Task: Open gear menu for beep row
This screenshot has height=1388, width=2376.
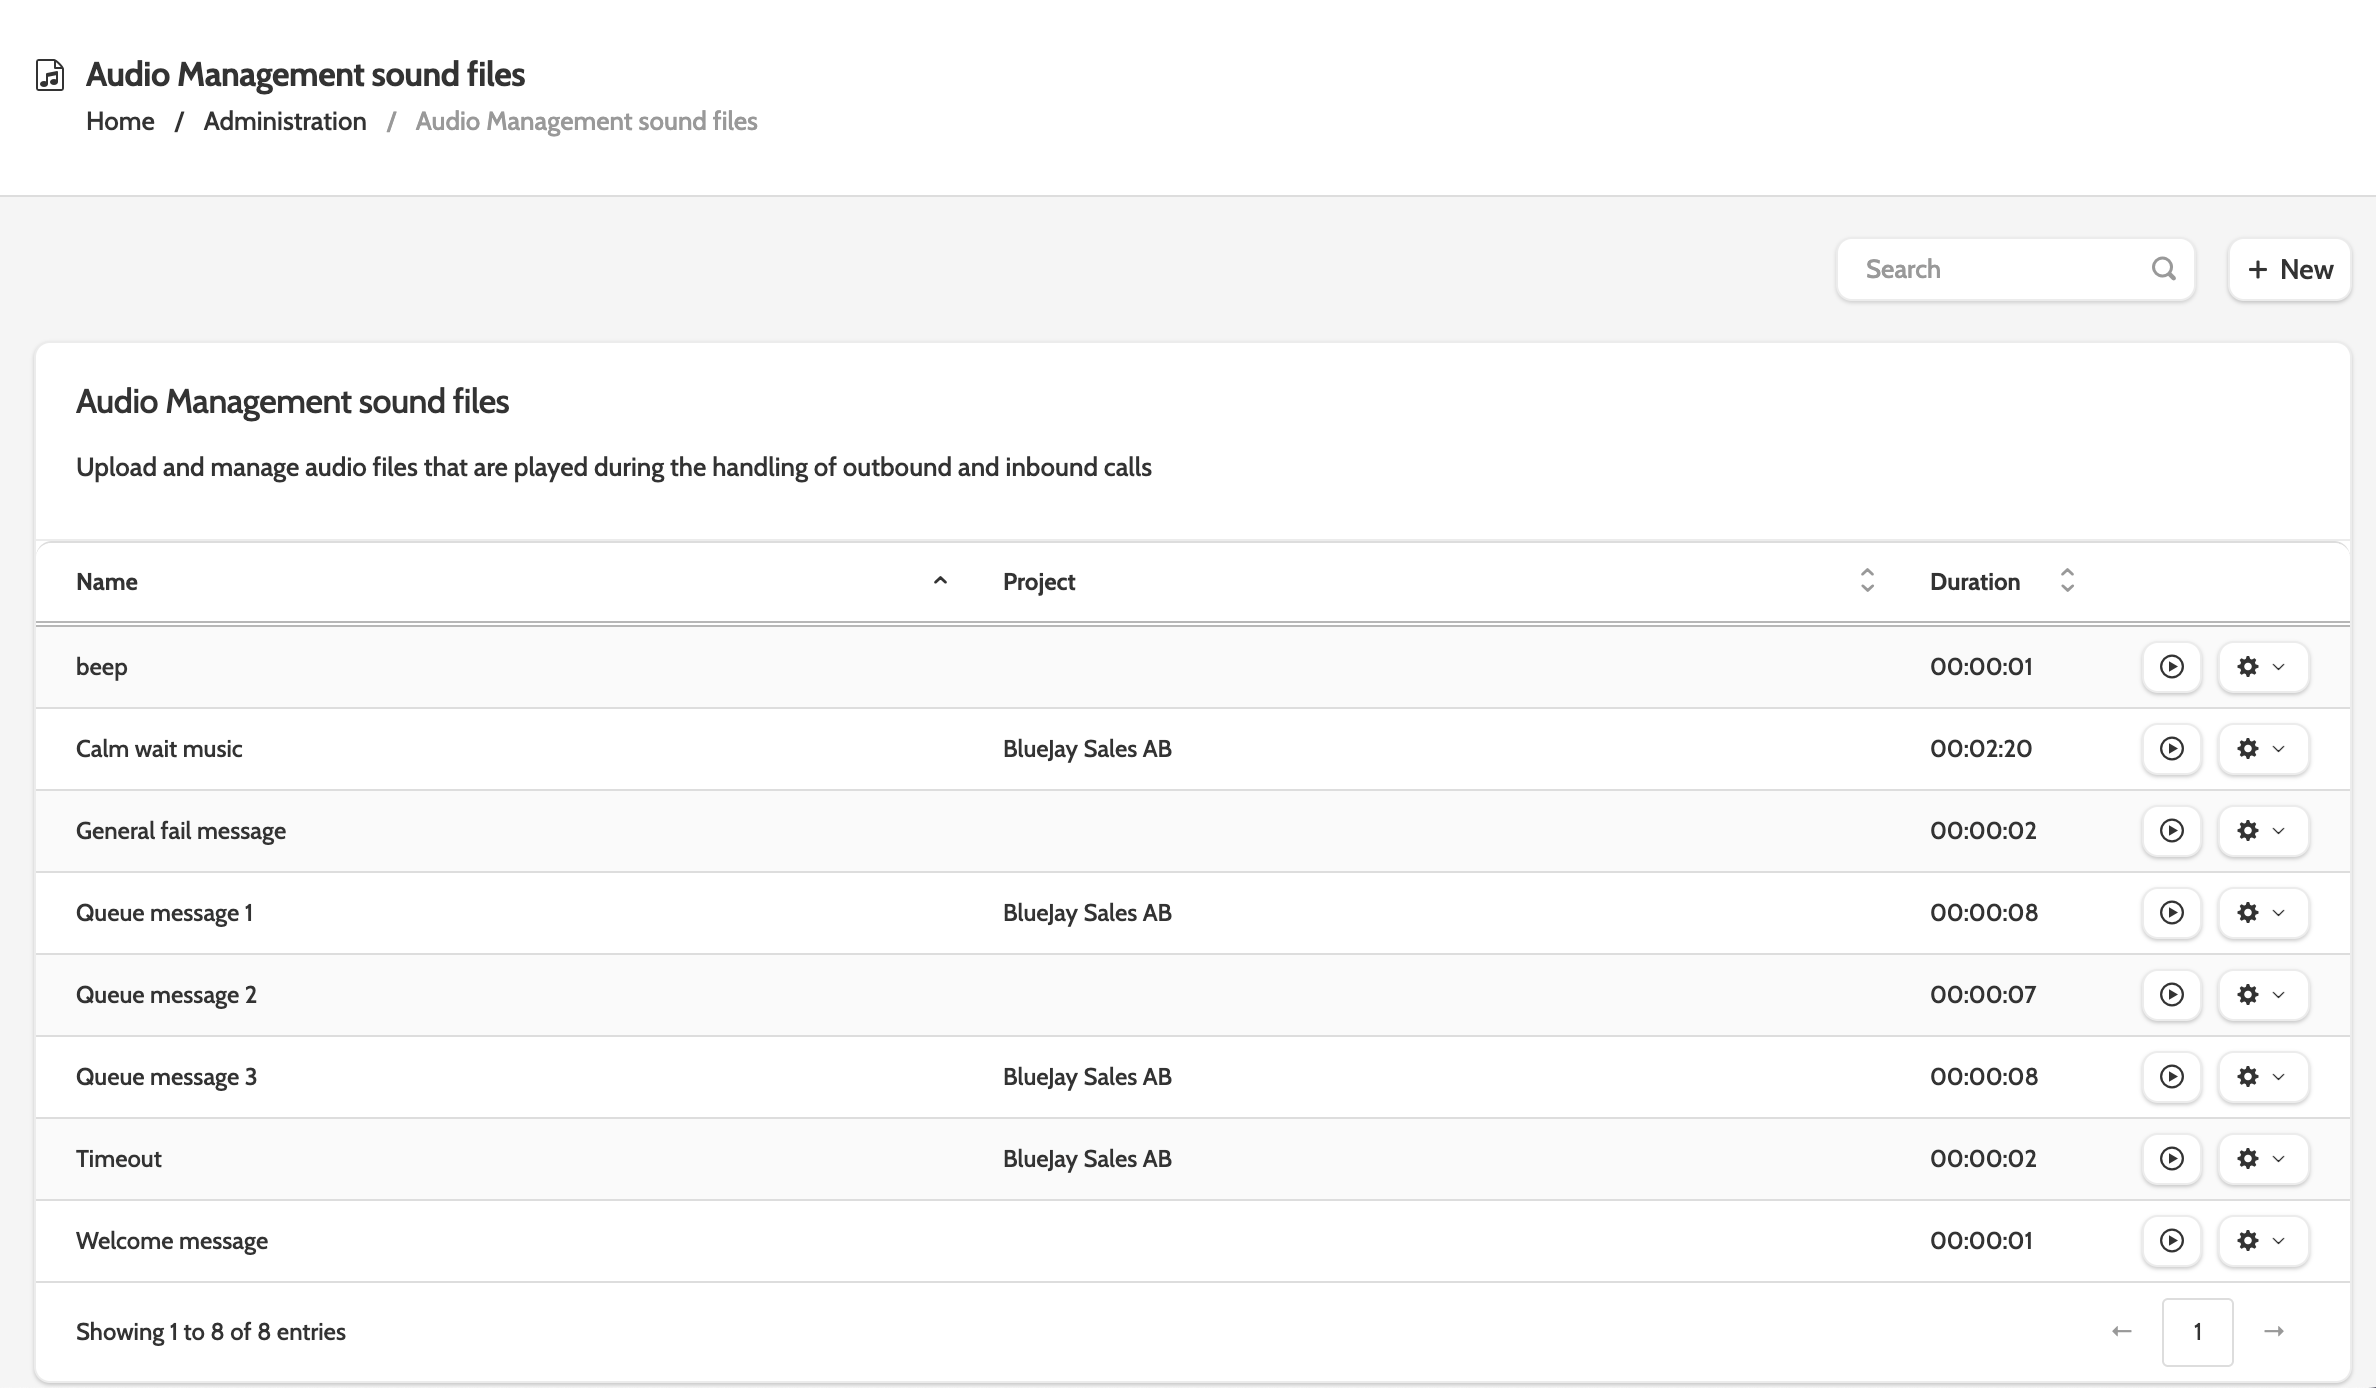Action: pyautogui.click(x=2262, y=667)
